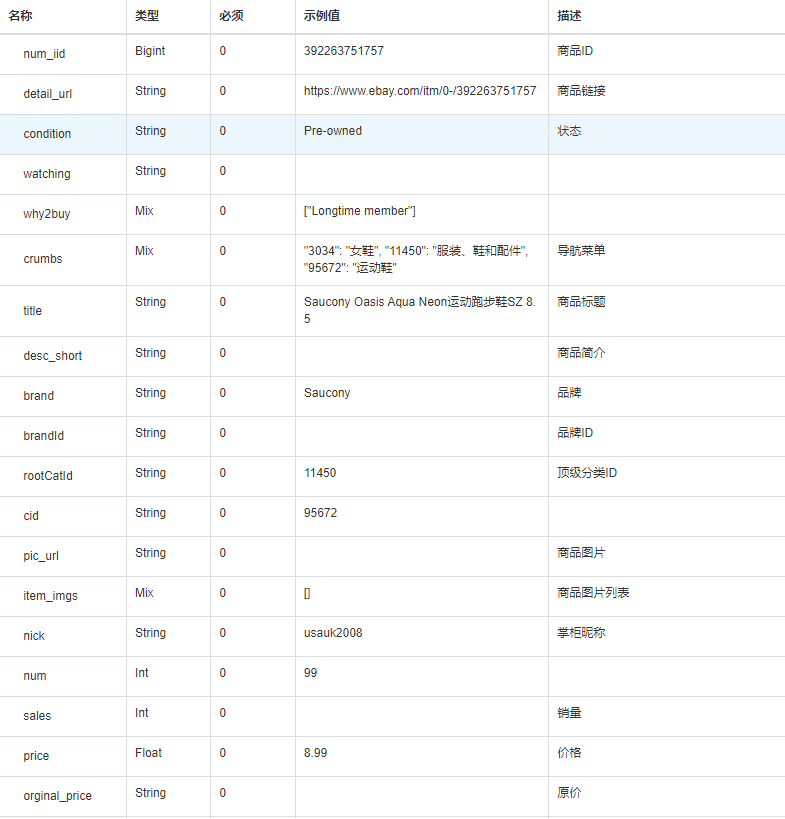Select the 顶级分类ID description
785x819 pixels.
pyautogui.click(x=587, y=473)
